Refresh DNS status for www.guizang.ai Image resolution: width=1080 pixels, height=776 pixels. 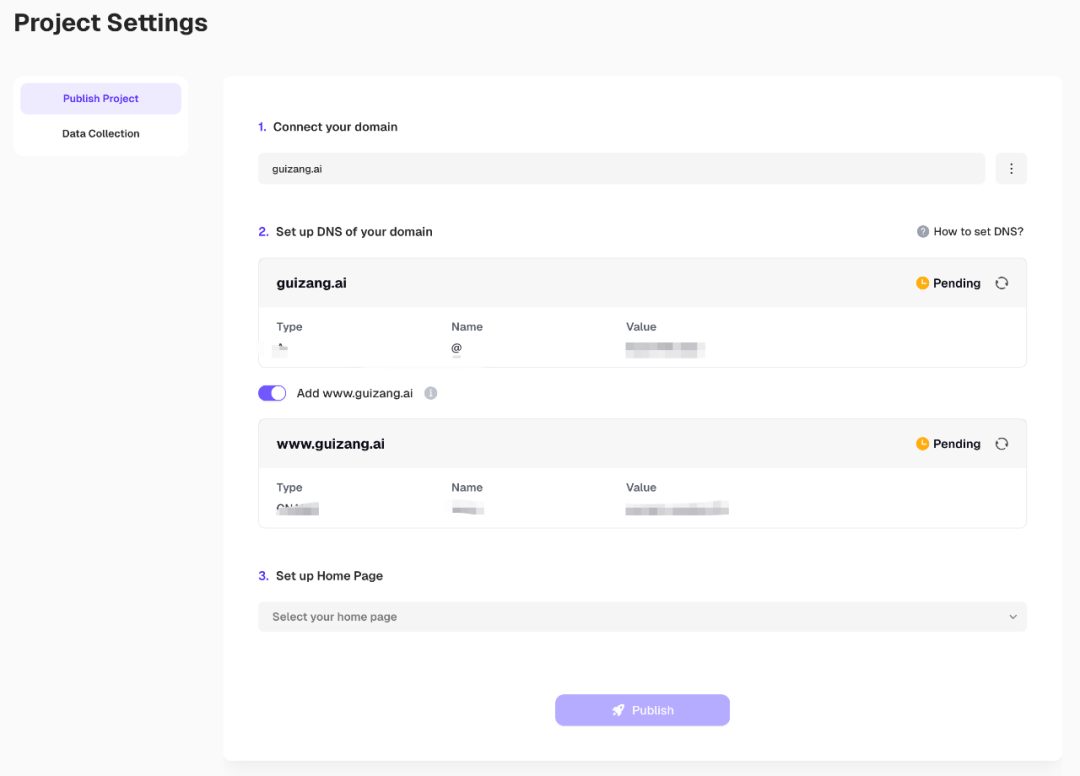[x=1001, y=444]
